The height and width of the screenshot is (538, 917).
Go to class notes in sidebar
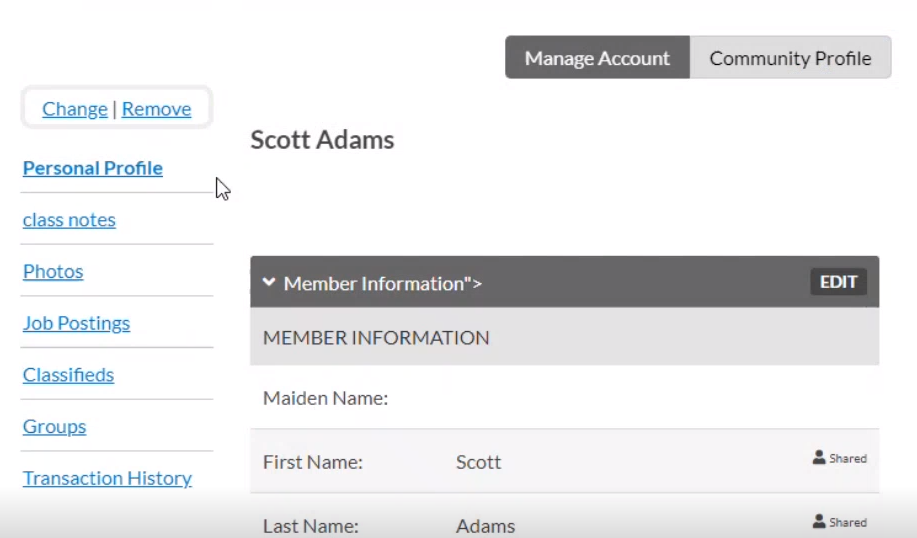point(69,220)
